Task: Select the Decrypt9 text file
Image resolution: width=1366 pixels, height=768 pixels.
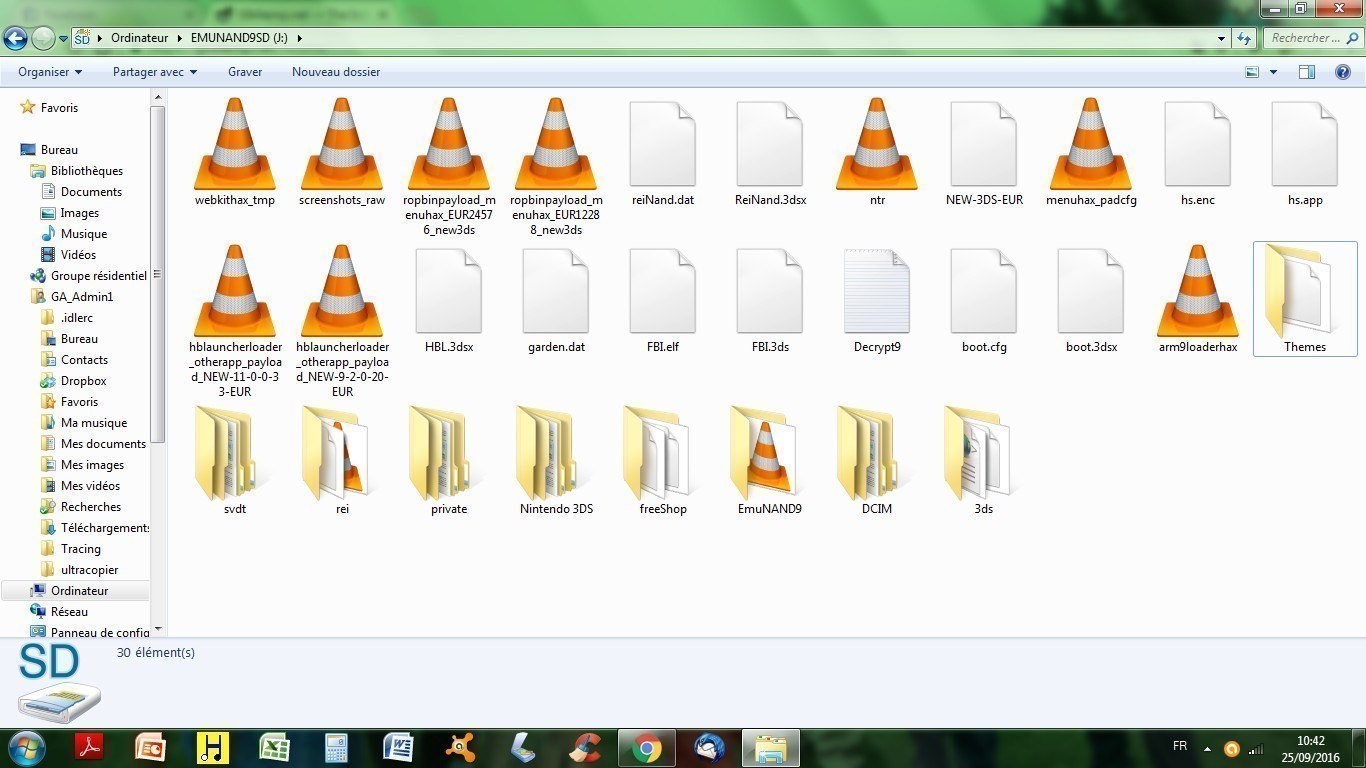Action: click(877, 300)
